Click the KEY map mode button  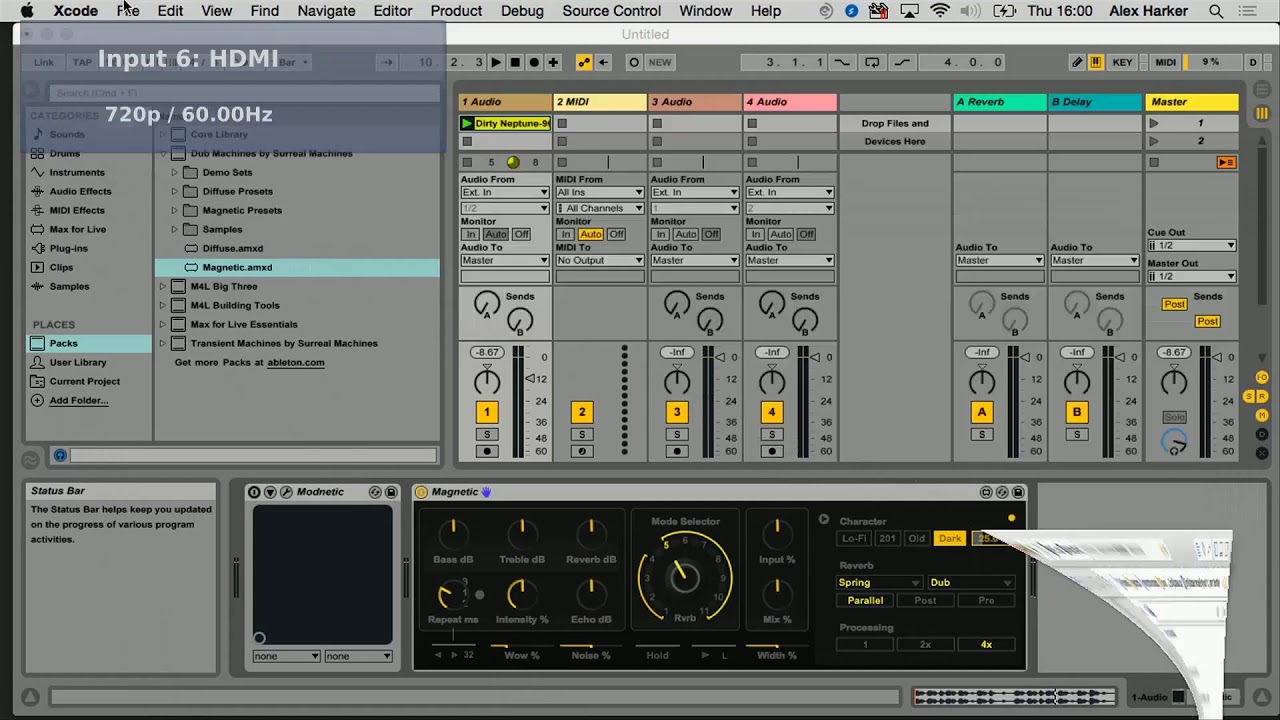coord(1122,62)
